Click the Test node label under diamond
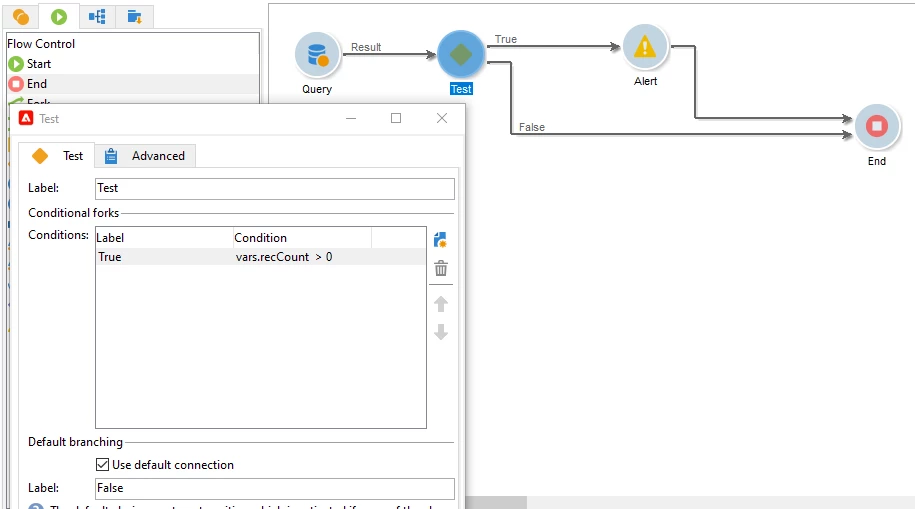The width and height of the screenshot is (915, 509). click(x=461, y=89)
